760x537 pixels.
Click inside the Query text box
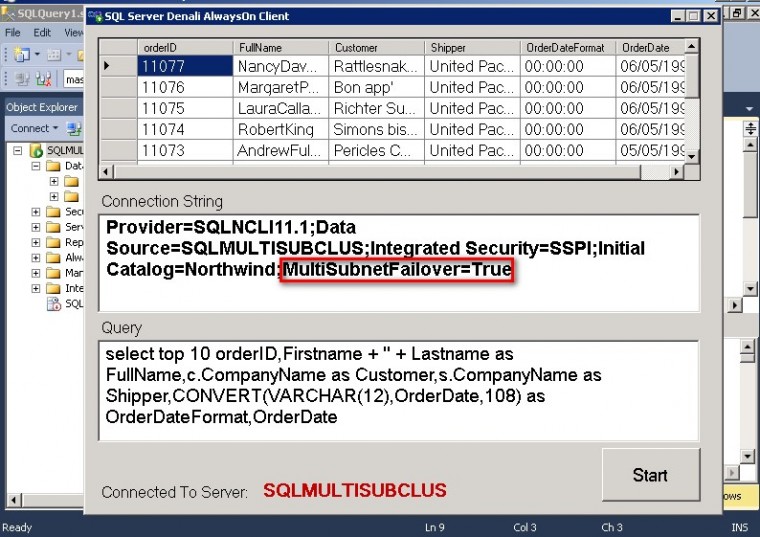coord(399,391)
